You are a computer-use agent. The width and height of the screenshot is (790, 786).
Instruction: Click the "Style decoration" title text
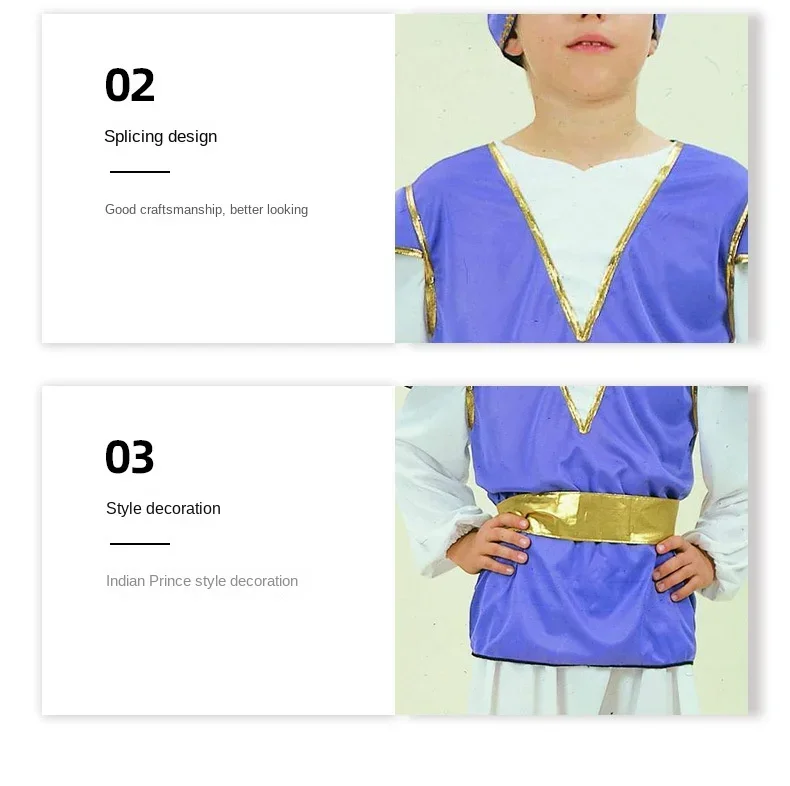(163, 508)
